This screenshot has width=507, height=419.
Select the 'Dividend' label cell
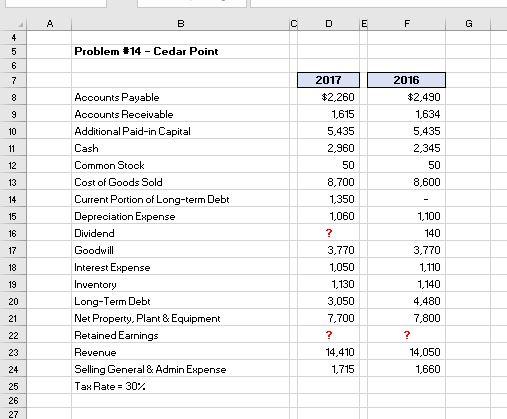click(x=180, y=233)
